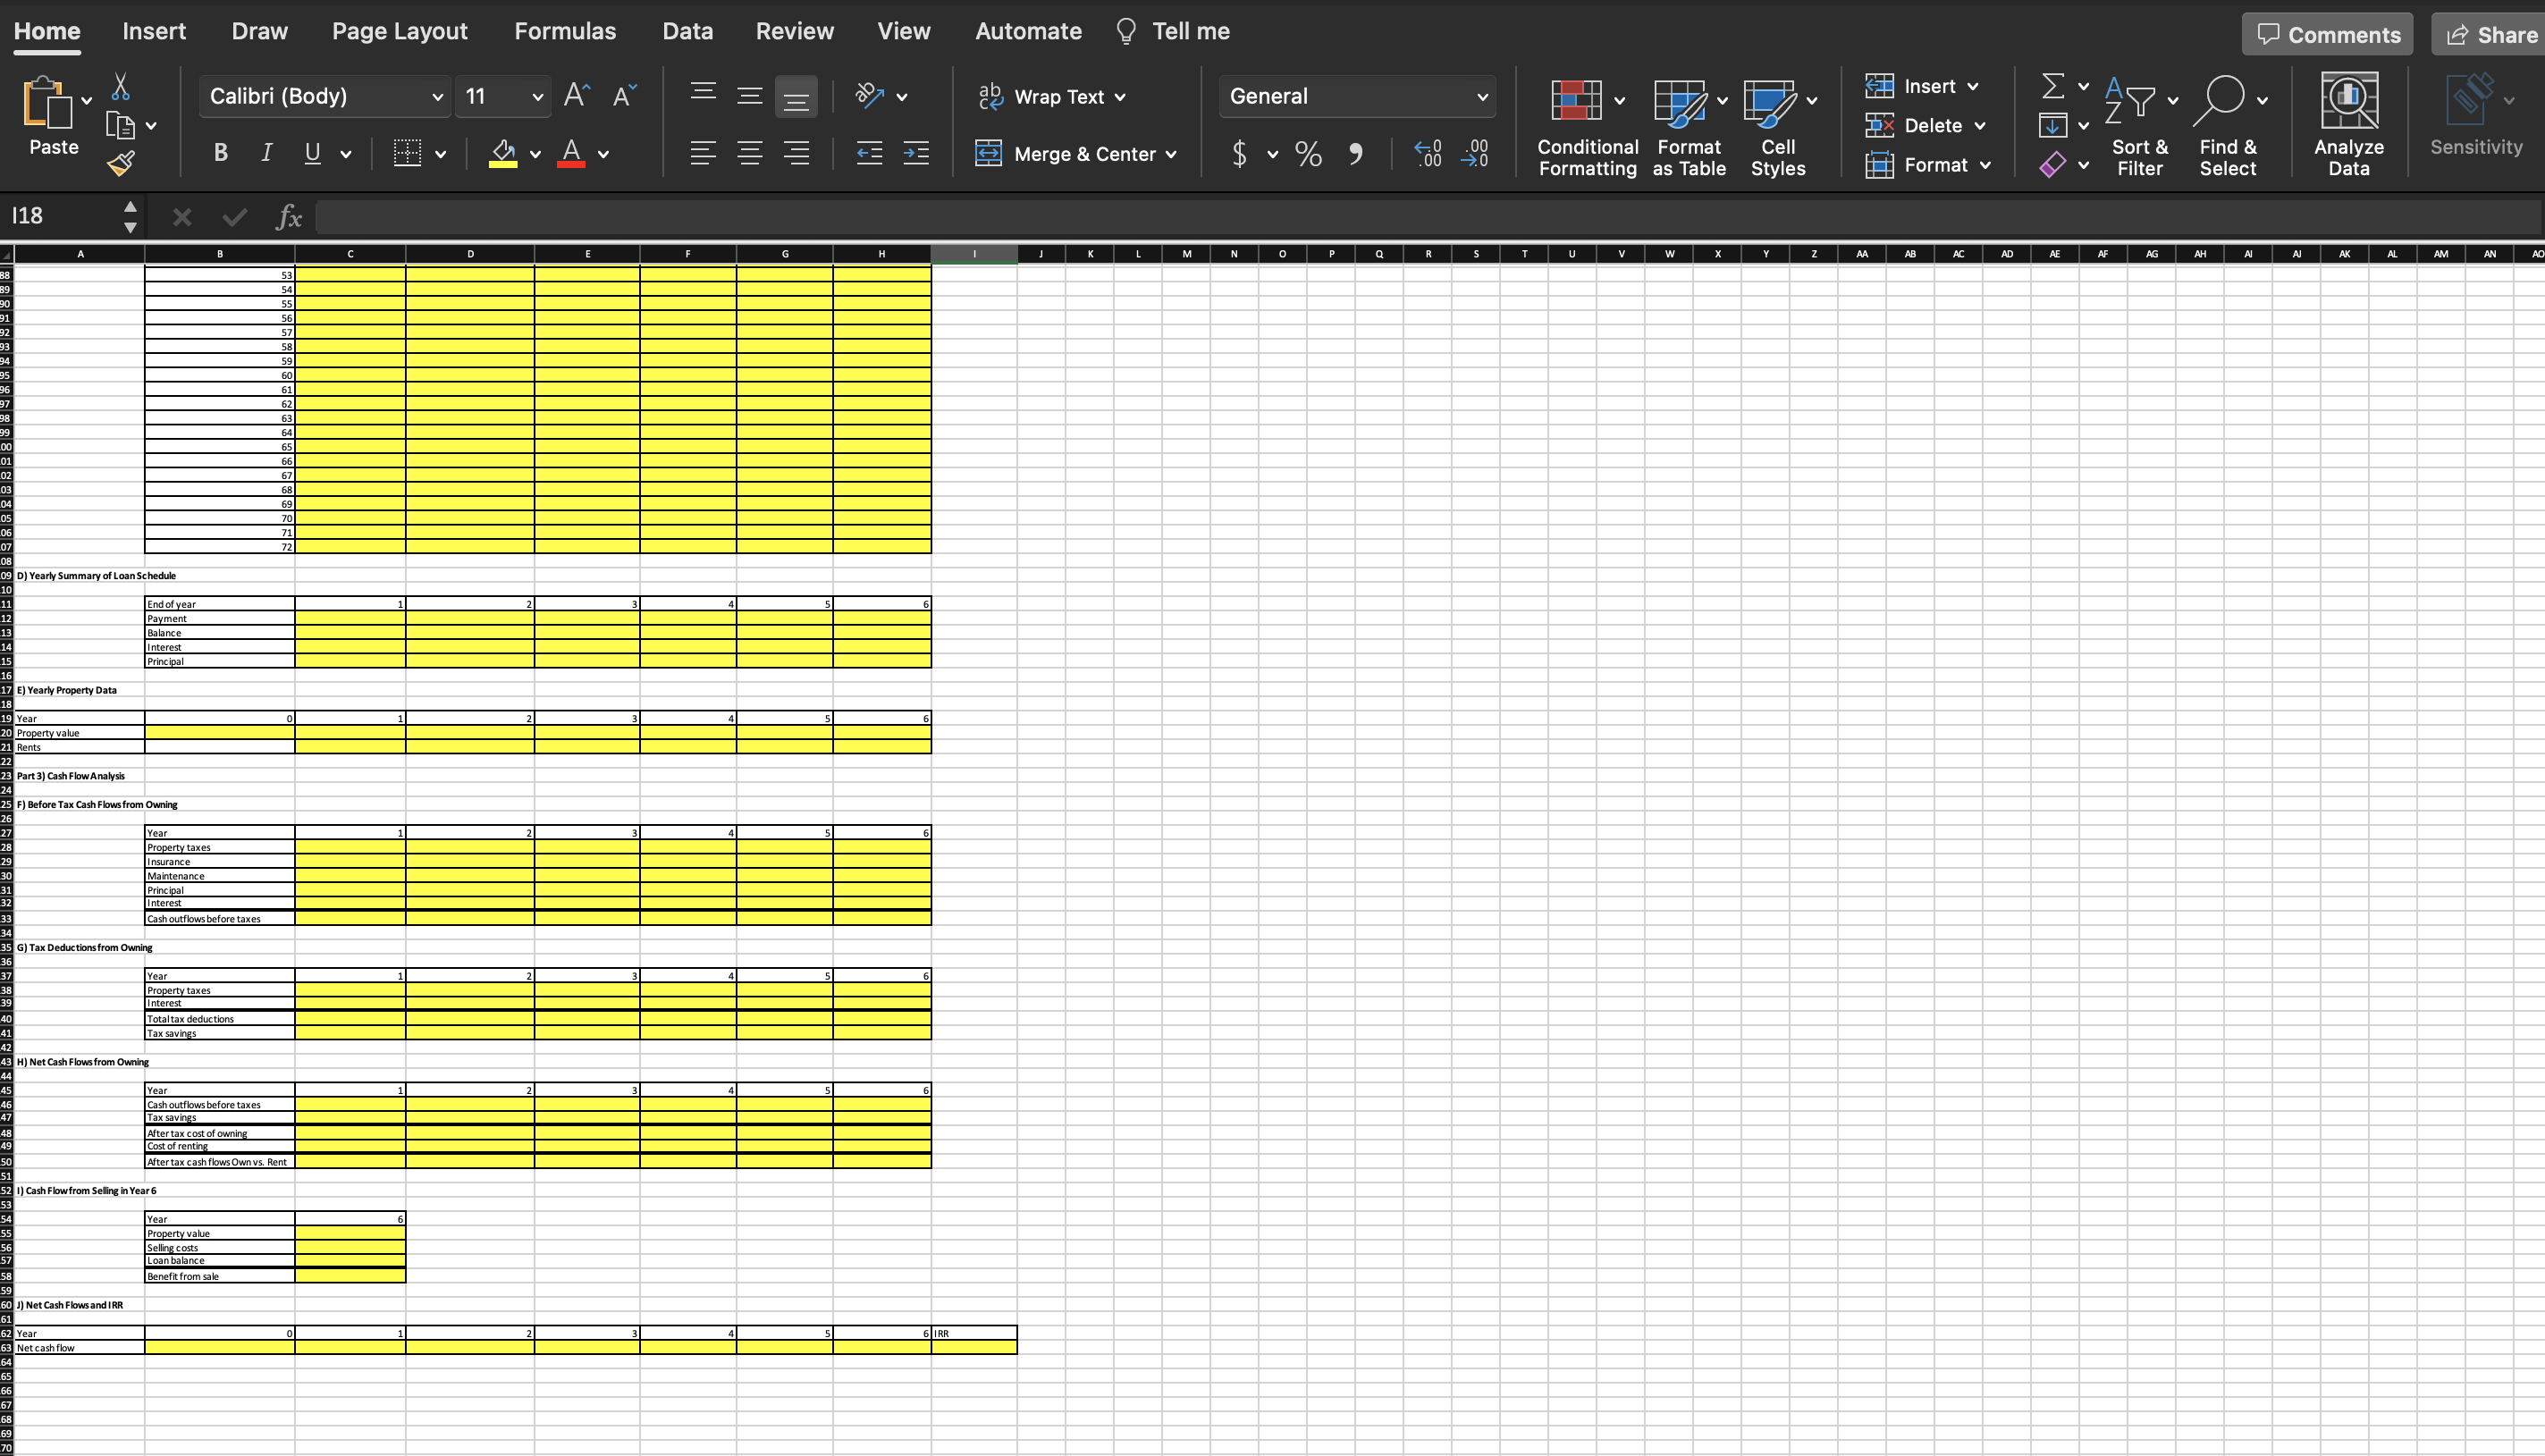Screen dimensions: 2545x1456
Task: Click Merge & Center button
Action: [1076, 154]
